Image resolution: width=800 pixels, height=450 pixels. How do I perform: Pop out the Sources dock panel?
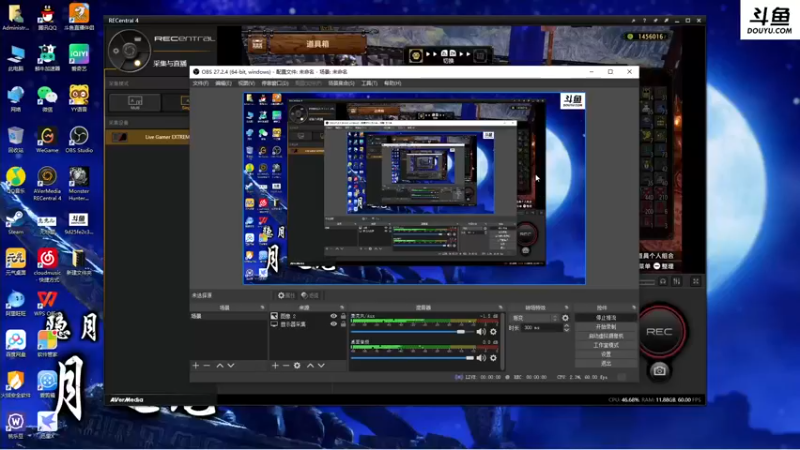click(x=342, y=308)
